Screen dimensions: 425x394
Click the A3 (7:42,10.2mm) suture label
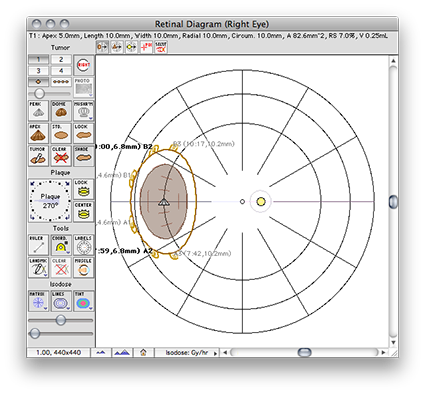202,253
